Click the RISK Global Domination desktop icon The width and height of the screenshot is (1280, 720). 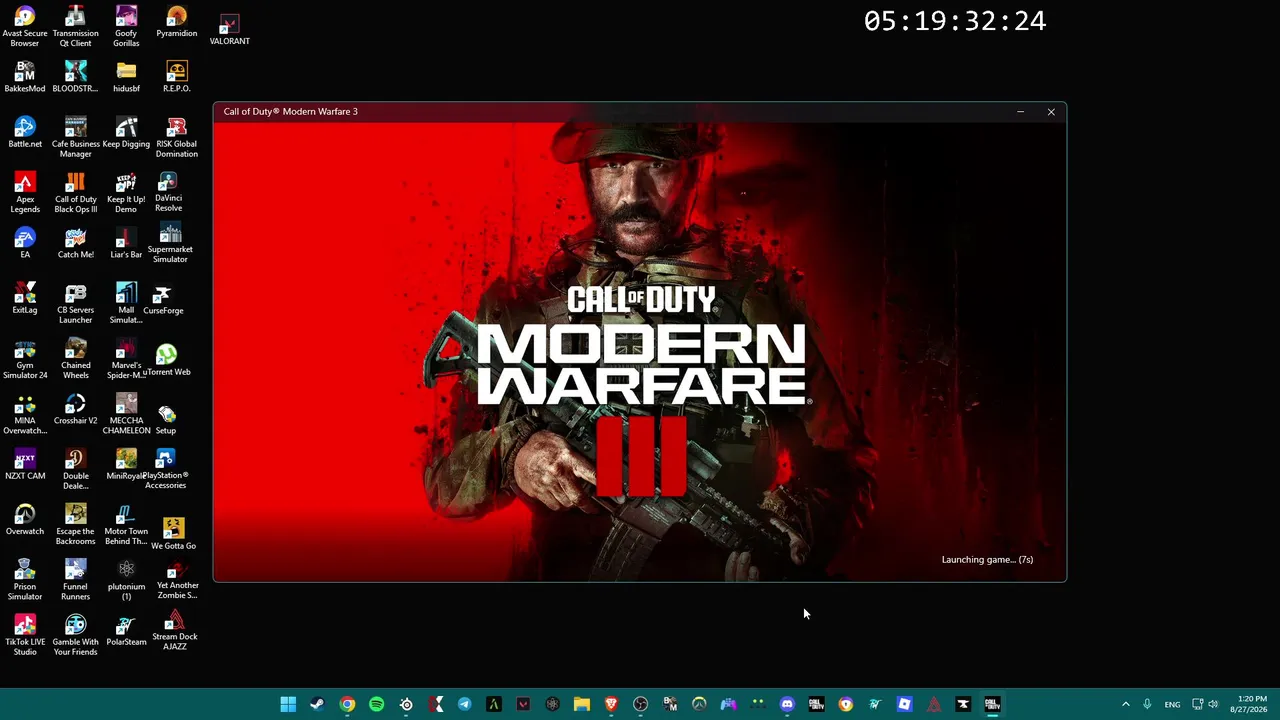(x=176, y=137)
